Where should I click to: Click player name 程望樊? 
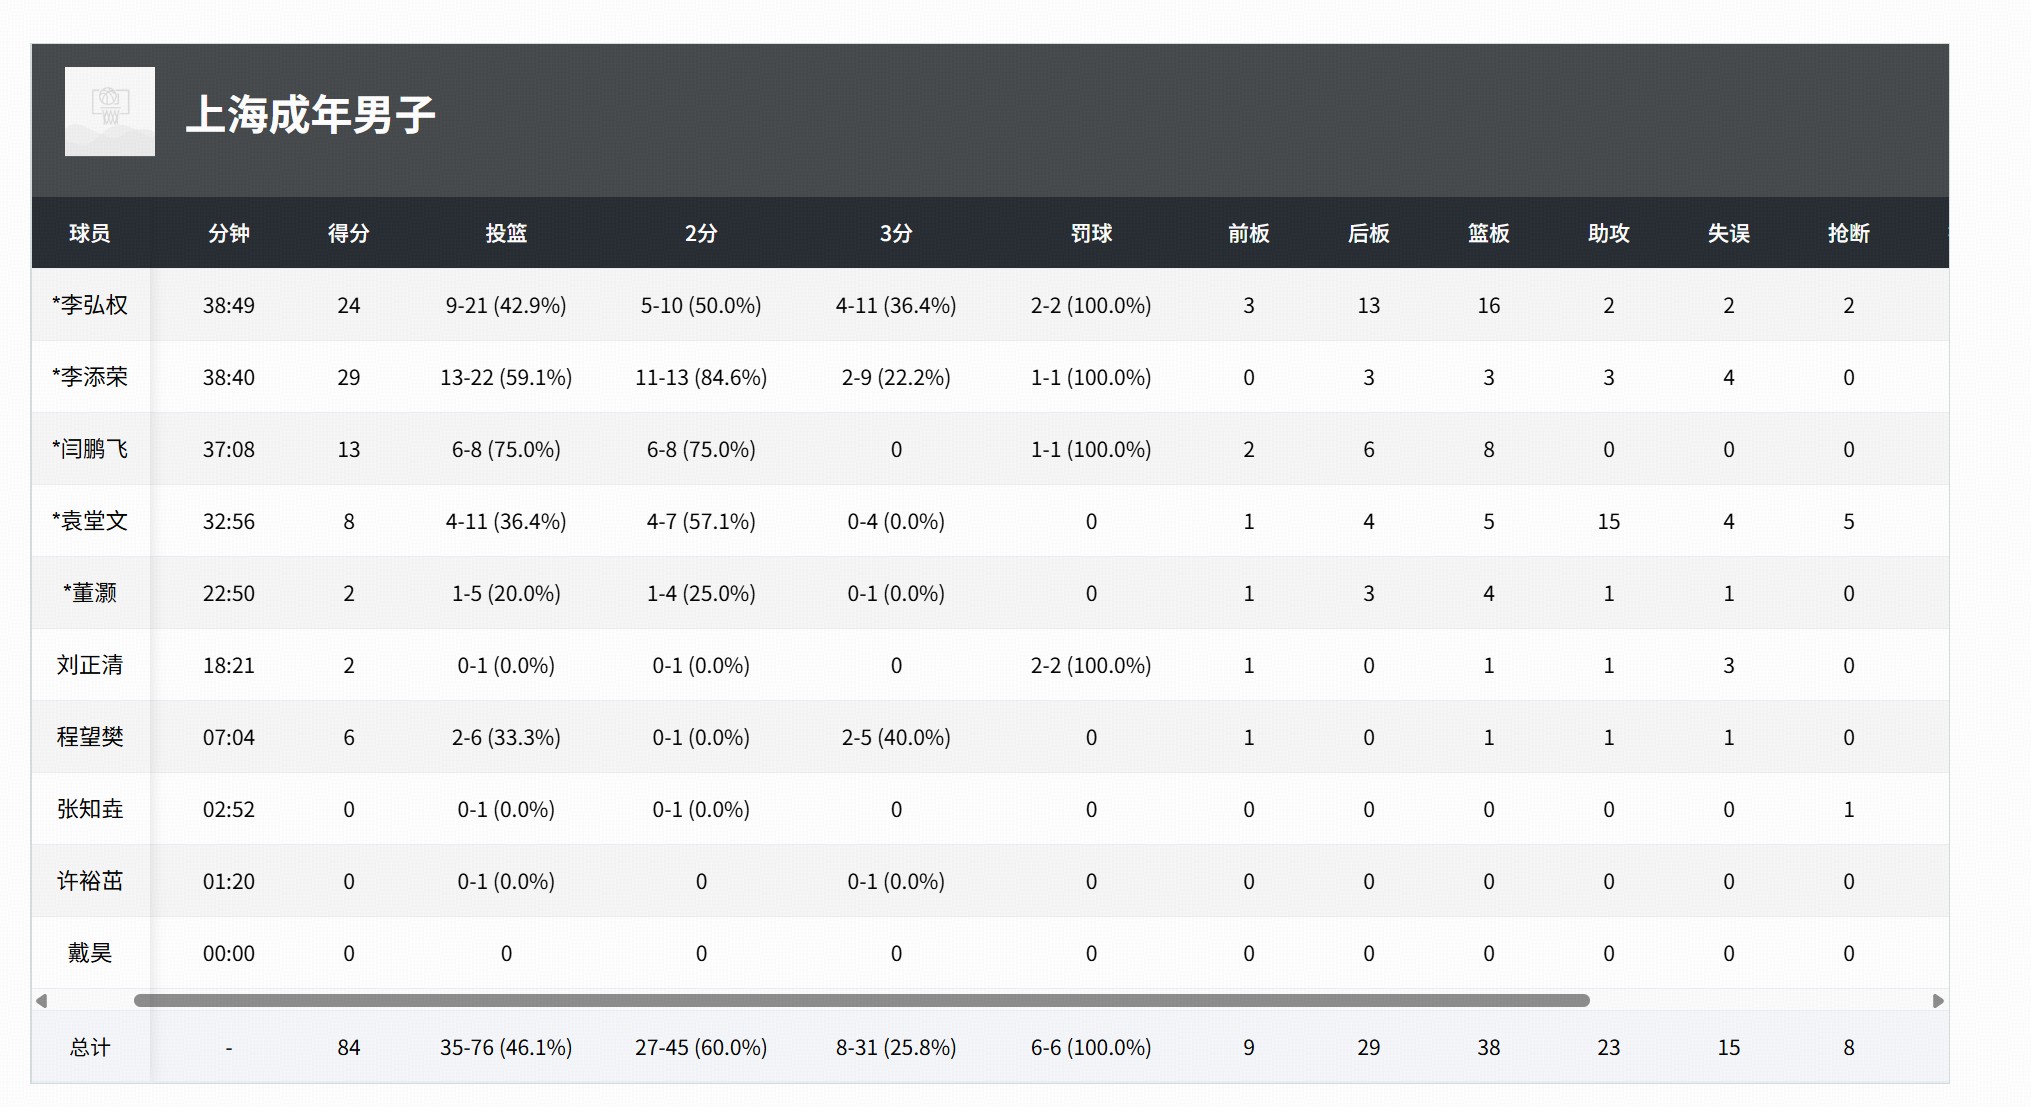90,737
